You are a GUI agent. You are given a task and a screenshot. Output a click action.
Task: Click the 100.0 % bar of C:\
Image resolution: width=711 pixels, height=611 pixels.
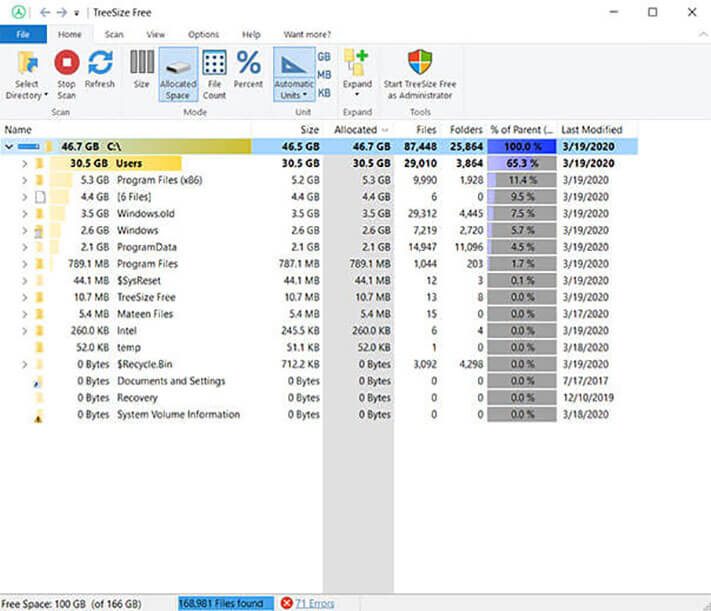[522, 147]
